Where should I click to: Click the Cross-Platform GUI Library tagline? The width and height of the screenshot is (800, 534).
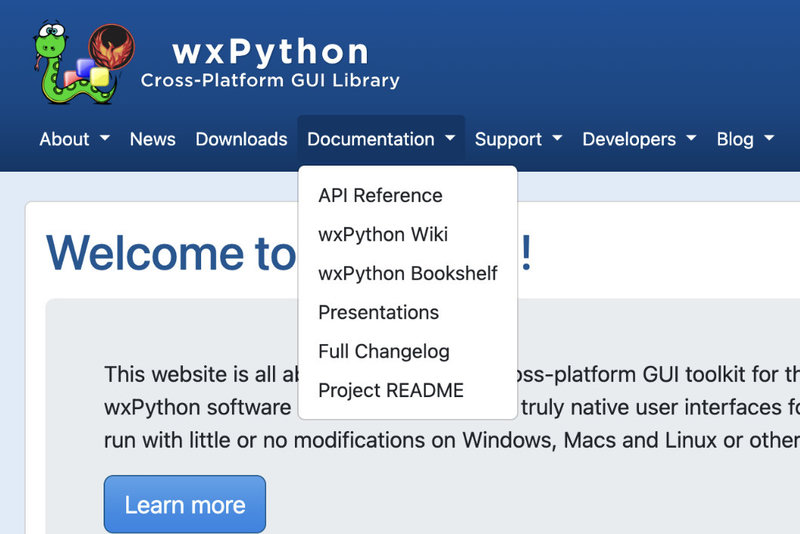point(270,81)
